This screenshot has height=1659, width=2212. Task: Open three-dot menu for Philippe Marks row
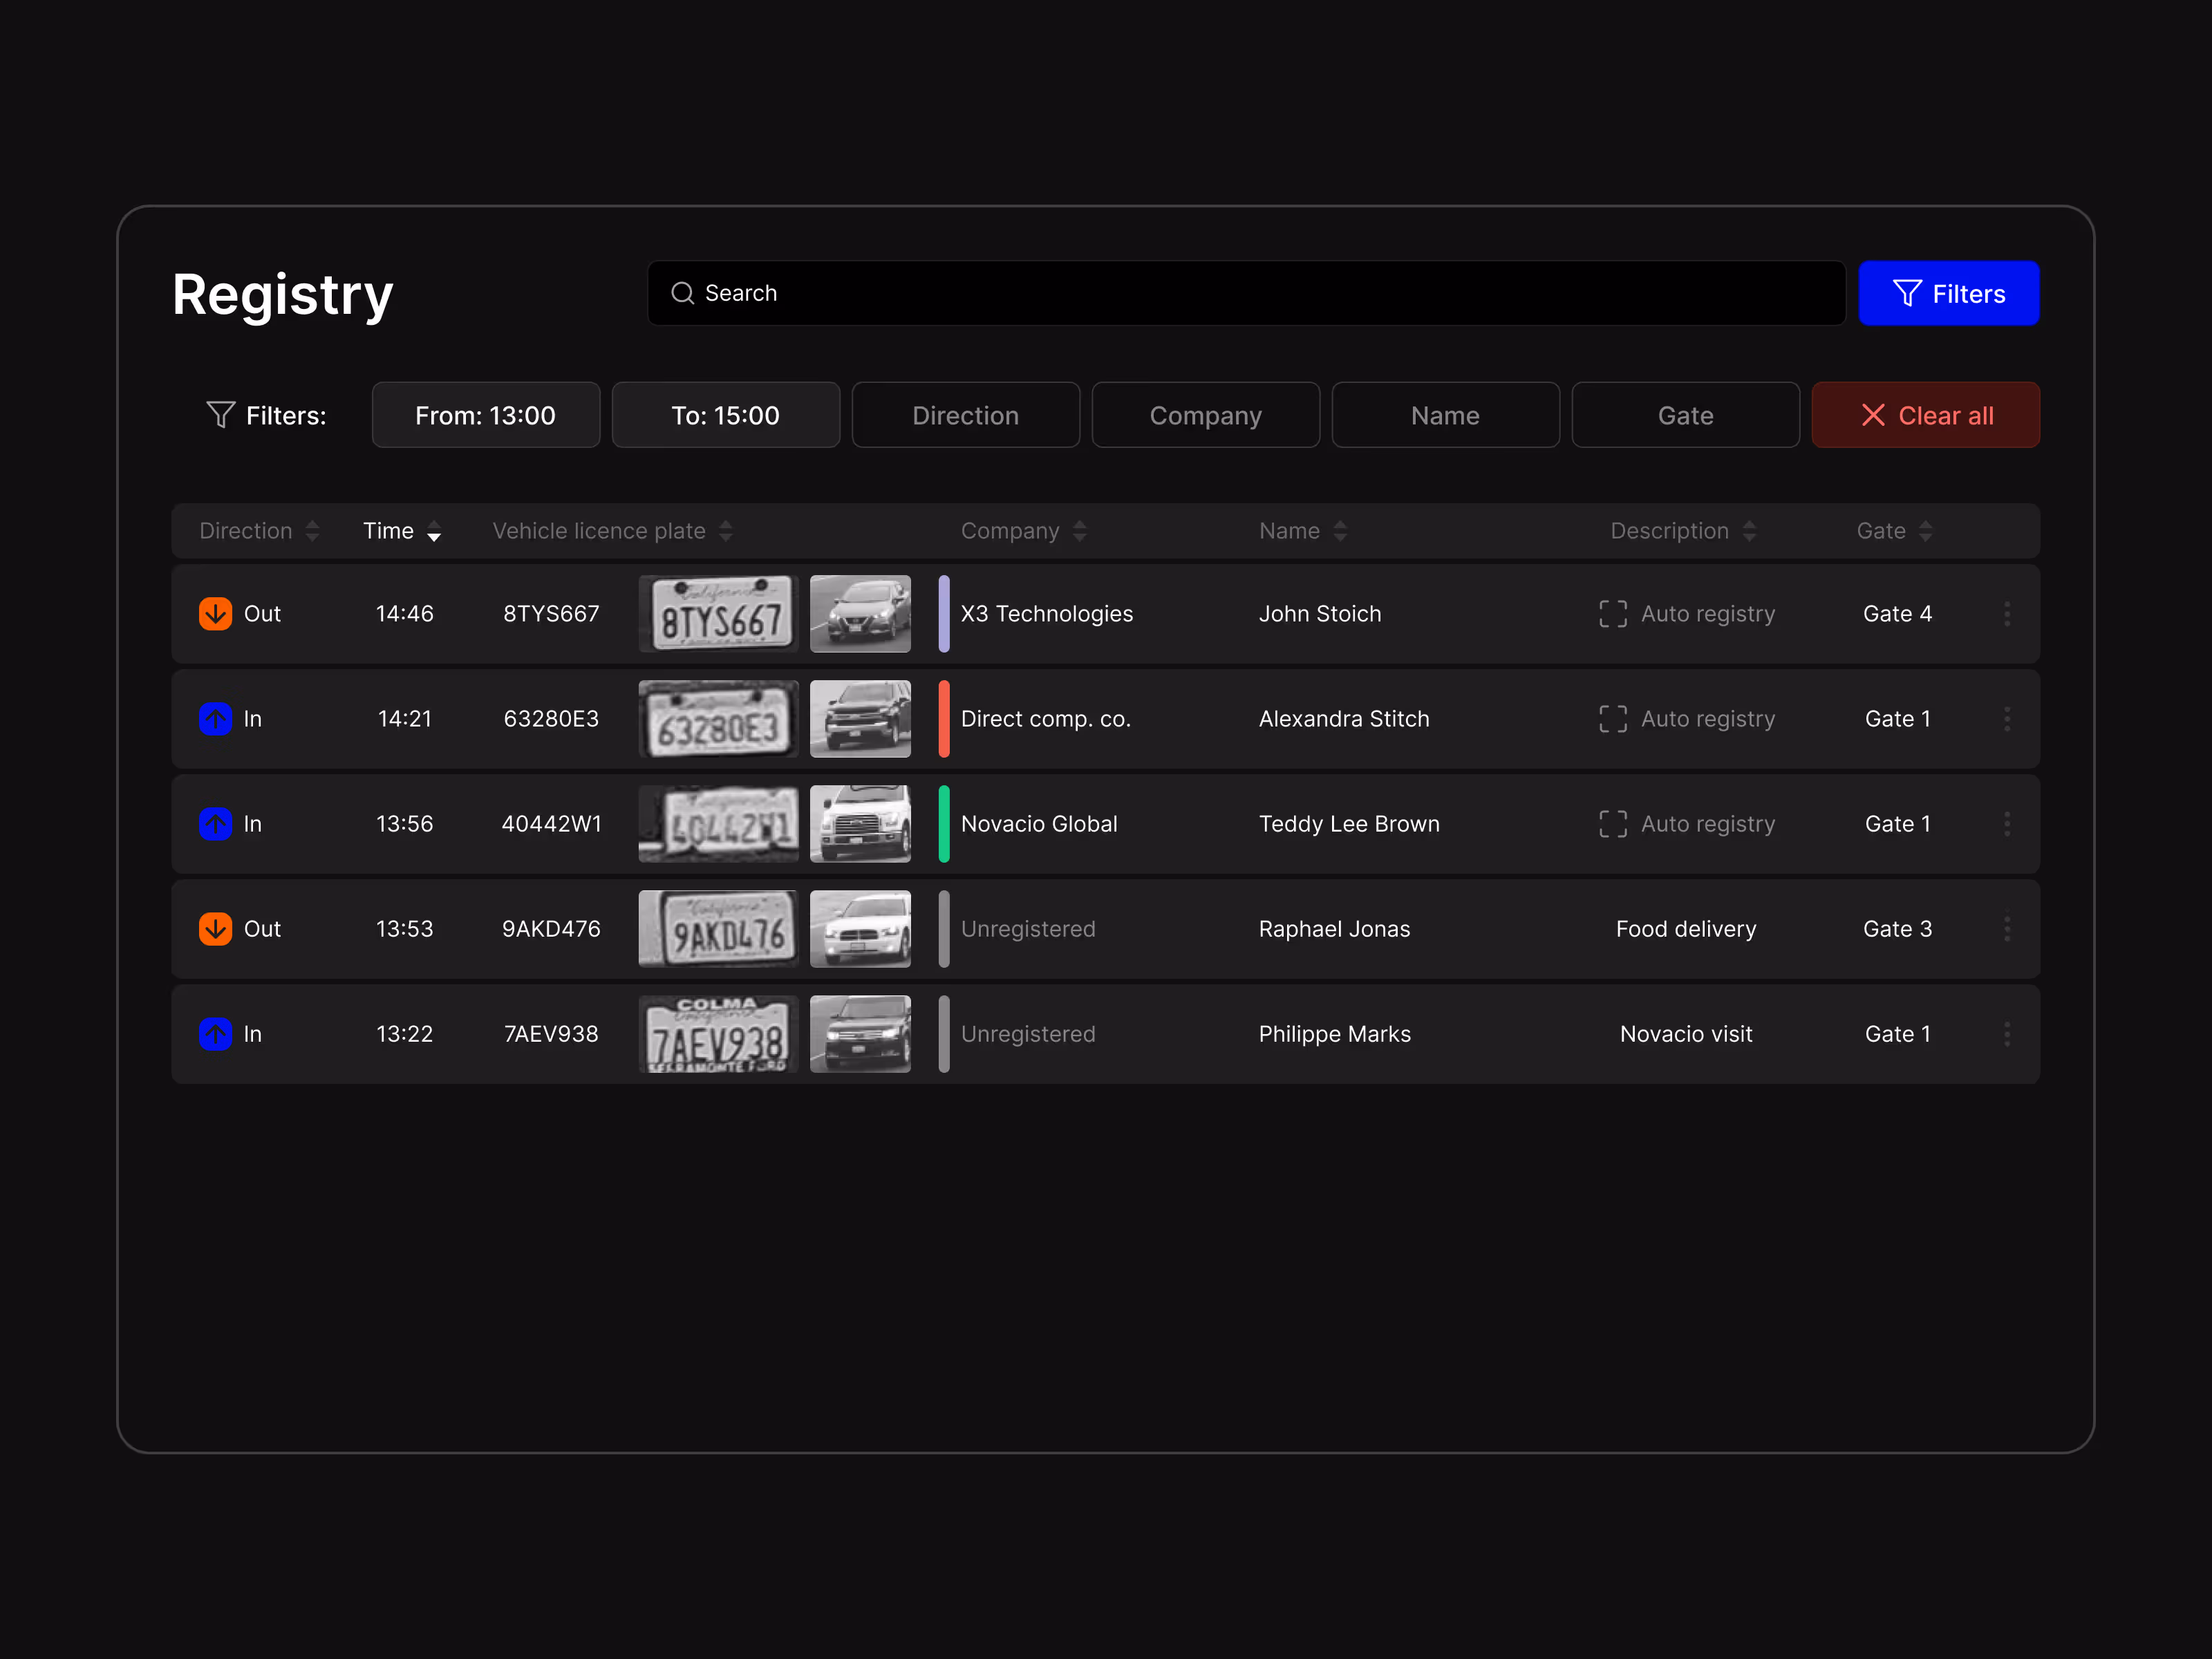(x=2006, y=1033)
